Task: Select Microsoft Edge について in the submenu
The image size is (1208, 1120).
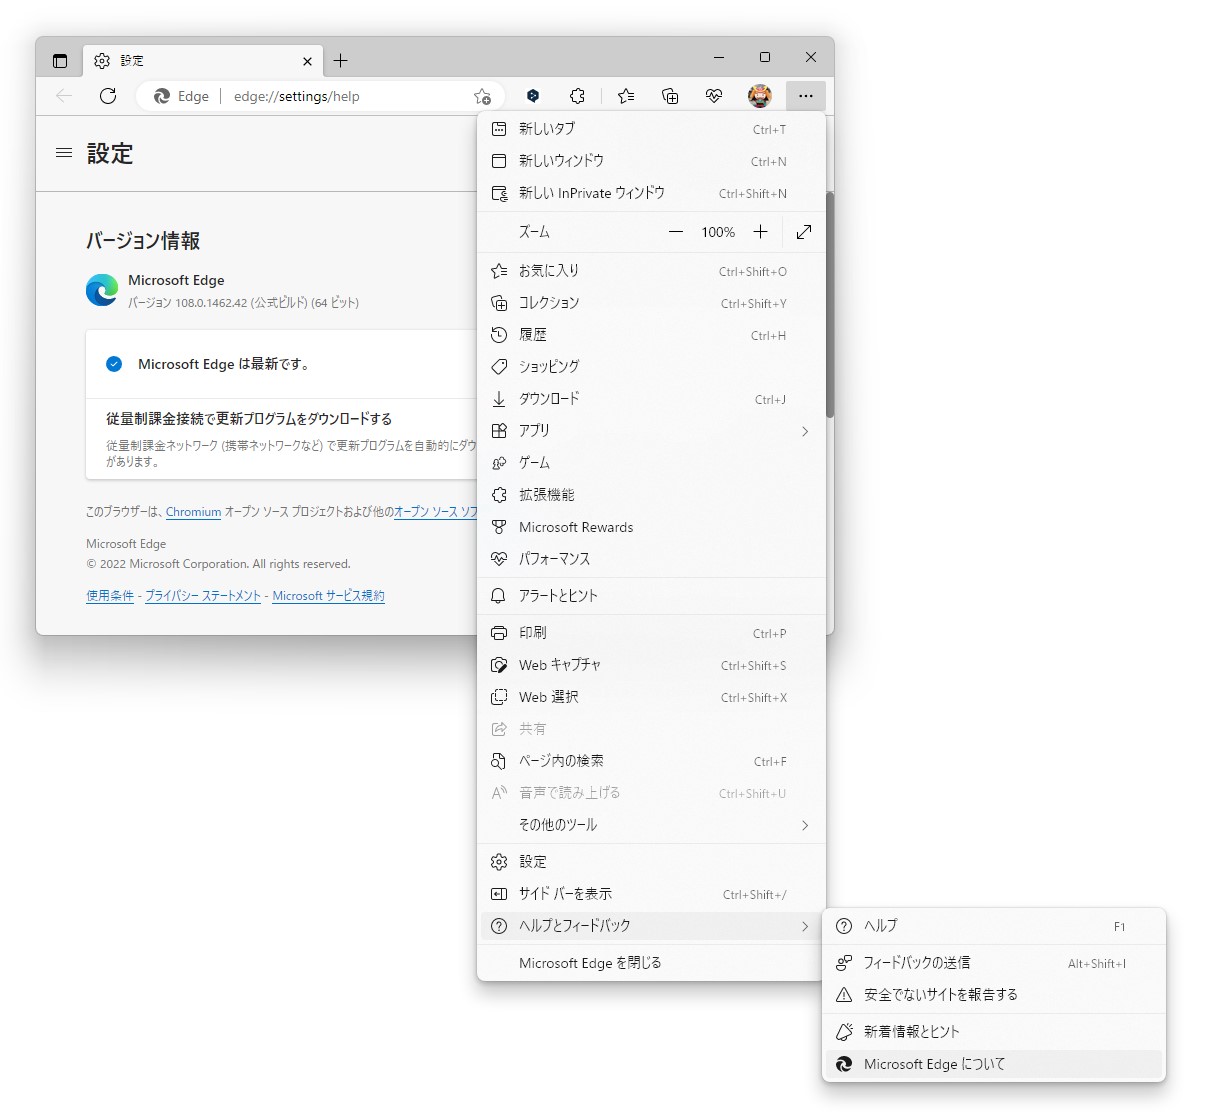Action: coord(936,1064)
